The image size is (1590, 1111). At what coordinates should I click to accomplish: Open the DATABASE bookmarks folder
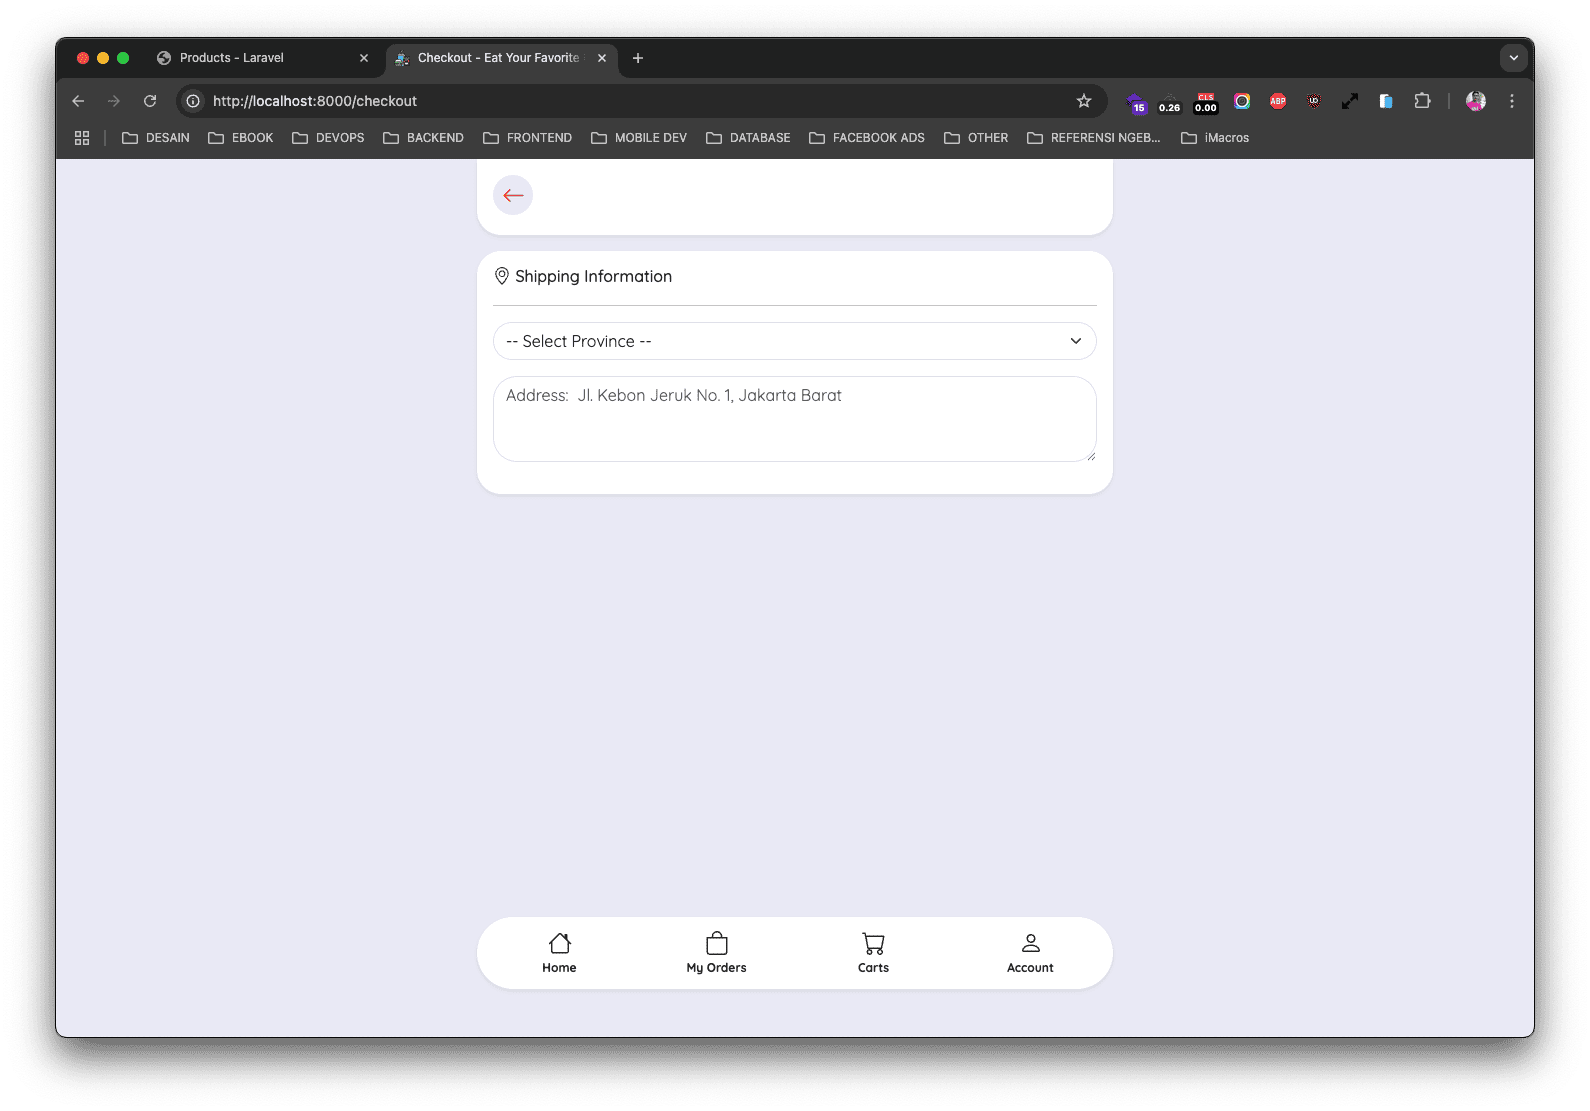(x=748, y=138)
